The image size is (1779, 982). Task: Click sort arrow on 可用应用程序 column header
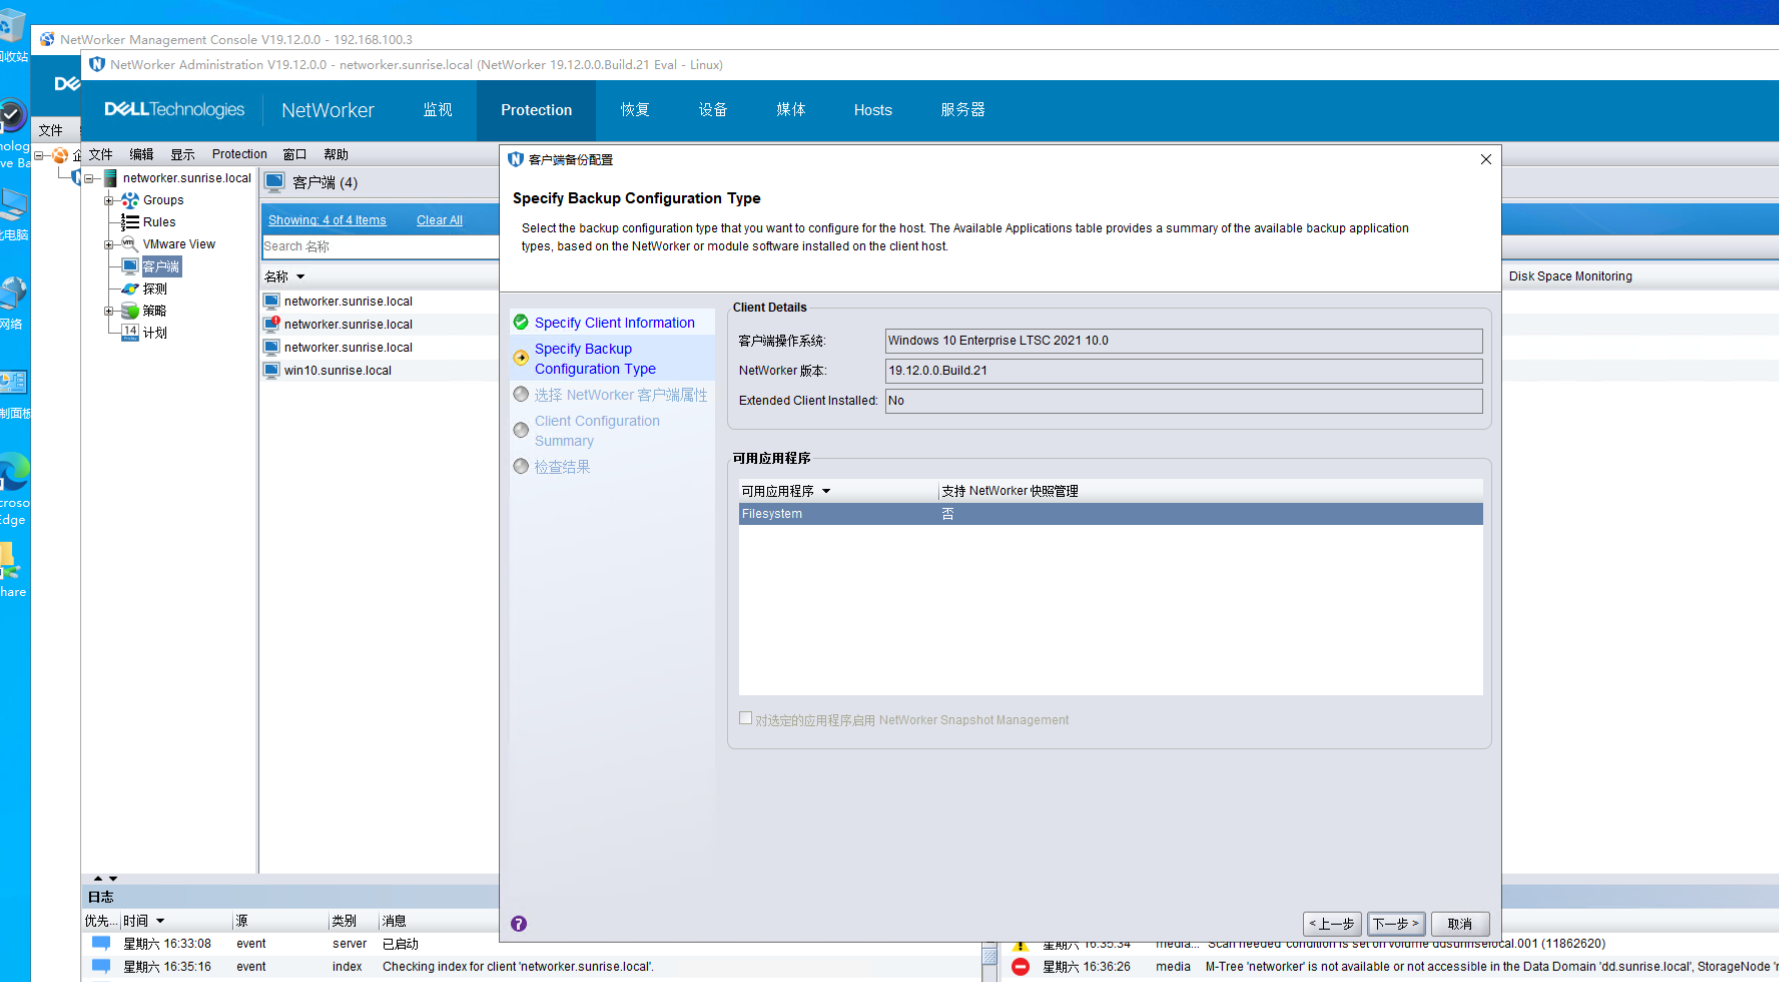[826, 491]
